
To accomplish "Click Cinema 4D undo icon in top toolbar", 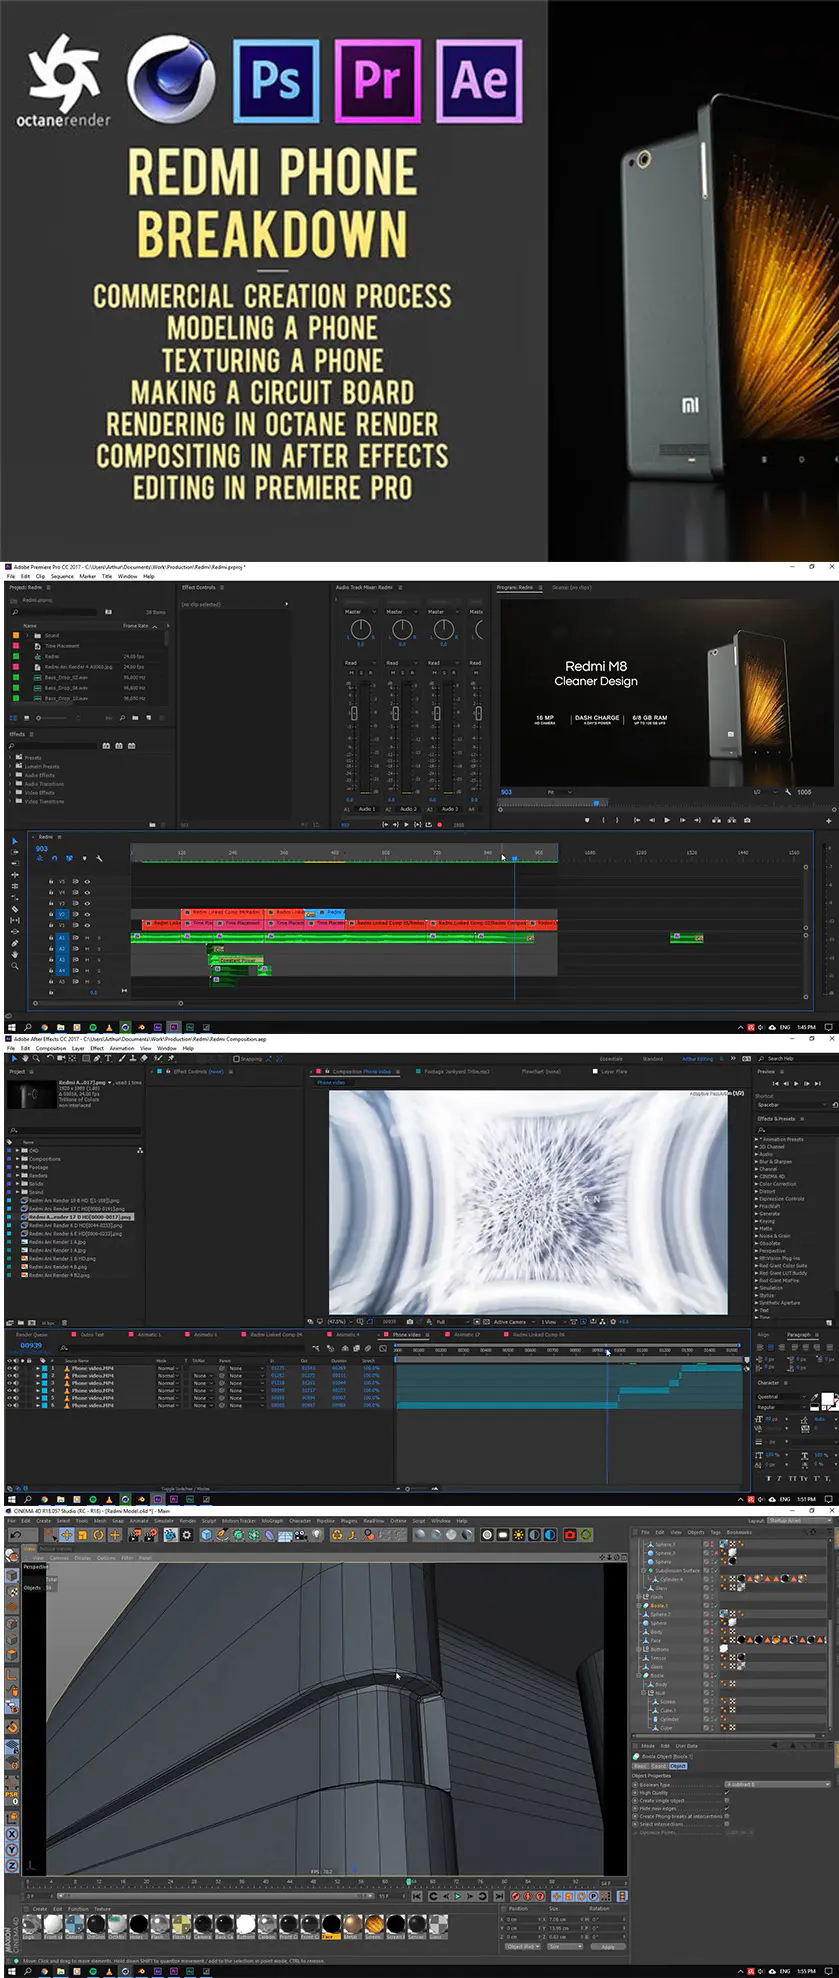I will [16, 1534].
